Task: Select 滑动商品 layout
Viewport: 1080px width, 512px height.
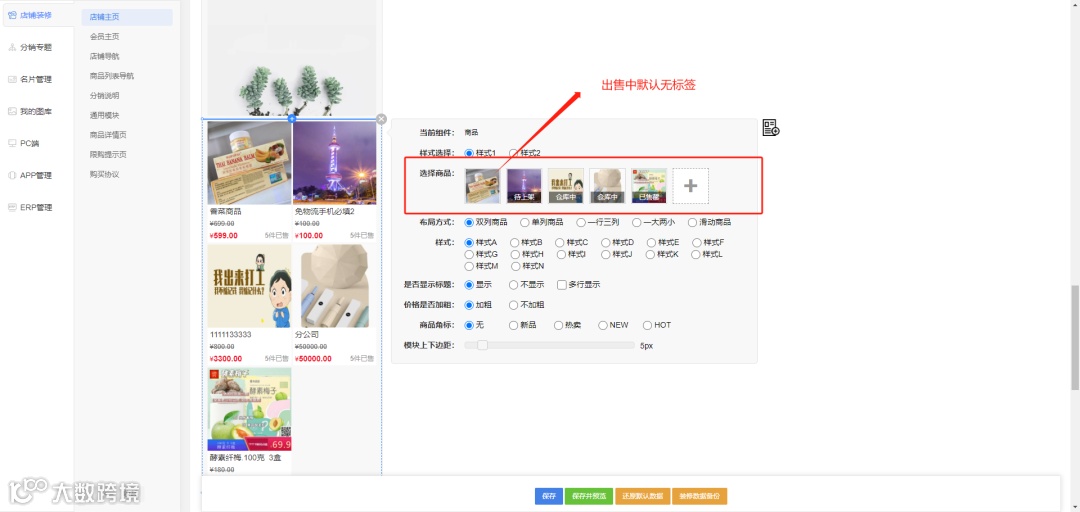Action: click(x=692, y=223)
